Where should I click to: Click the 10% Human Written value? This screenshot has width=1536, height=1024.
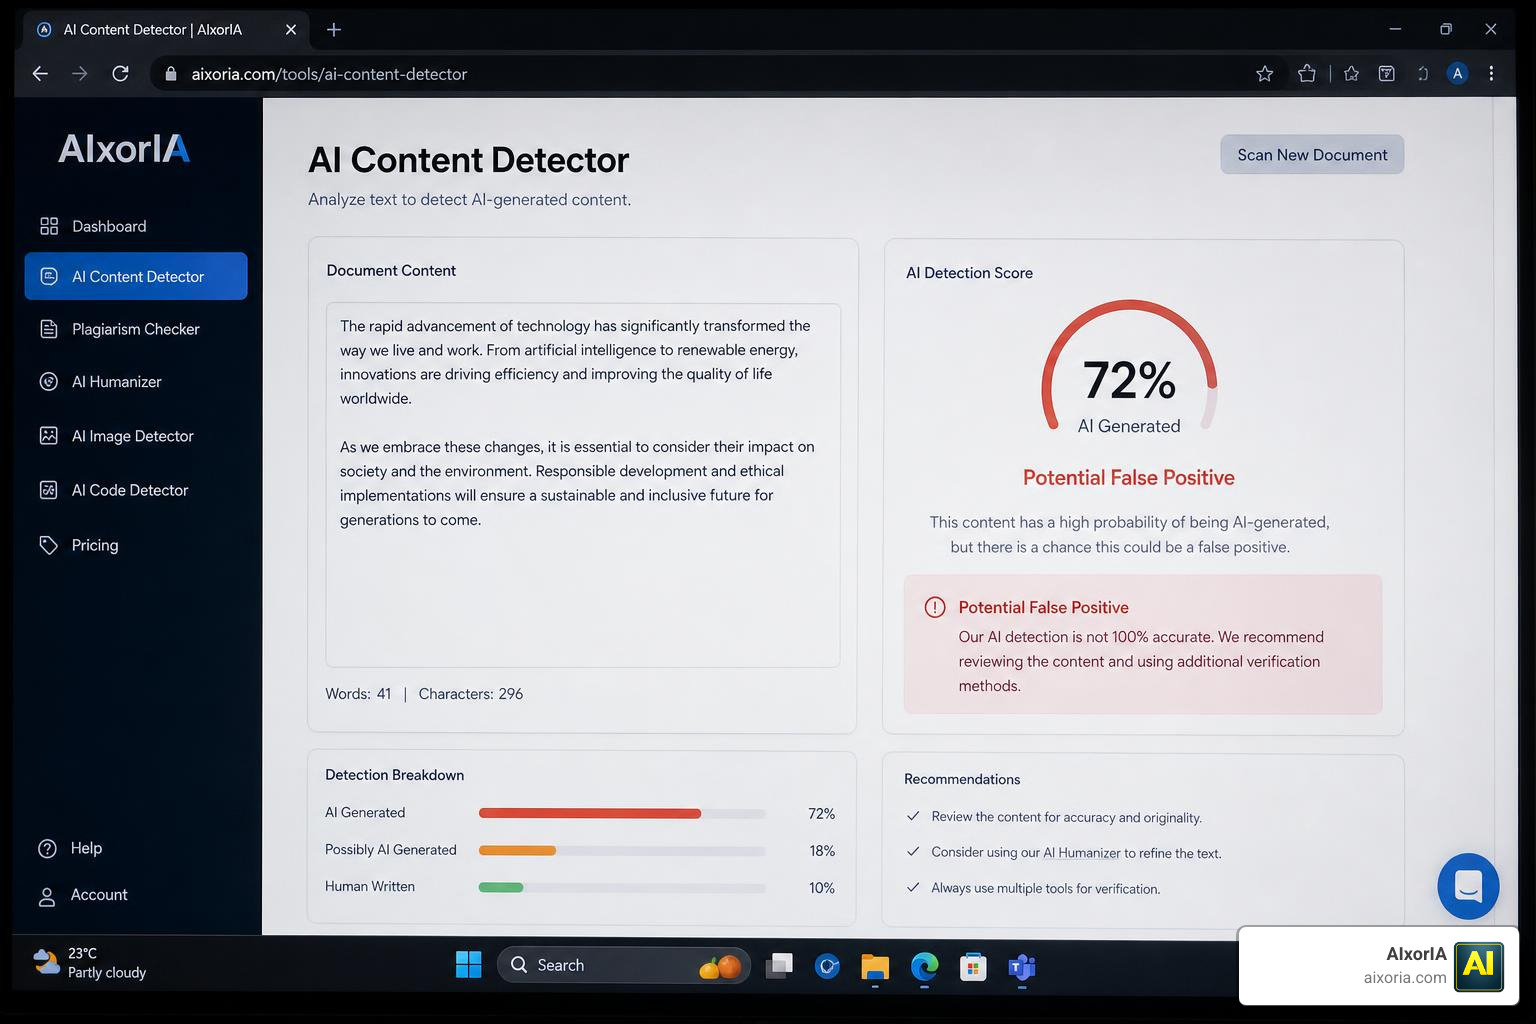[x=822, y=888]
